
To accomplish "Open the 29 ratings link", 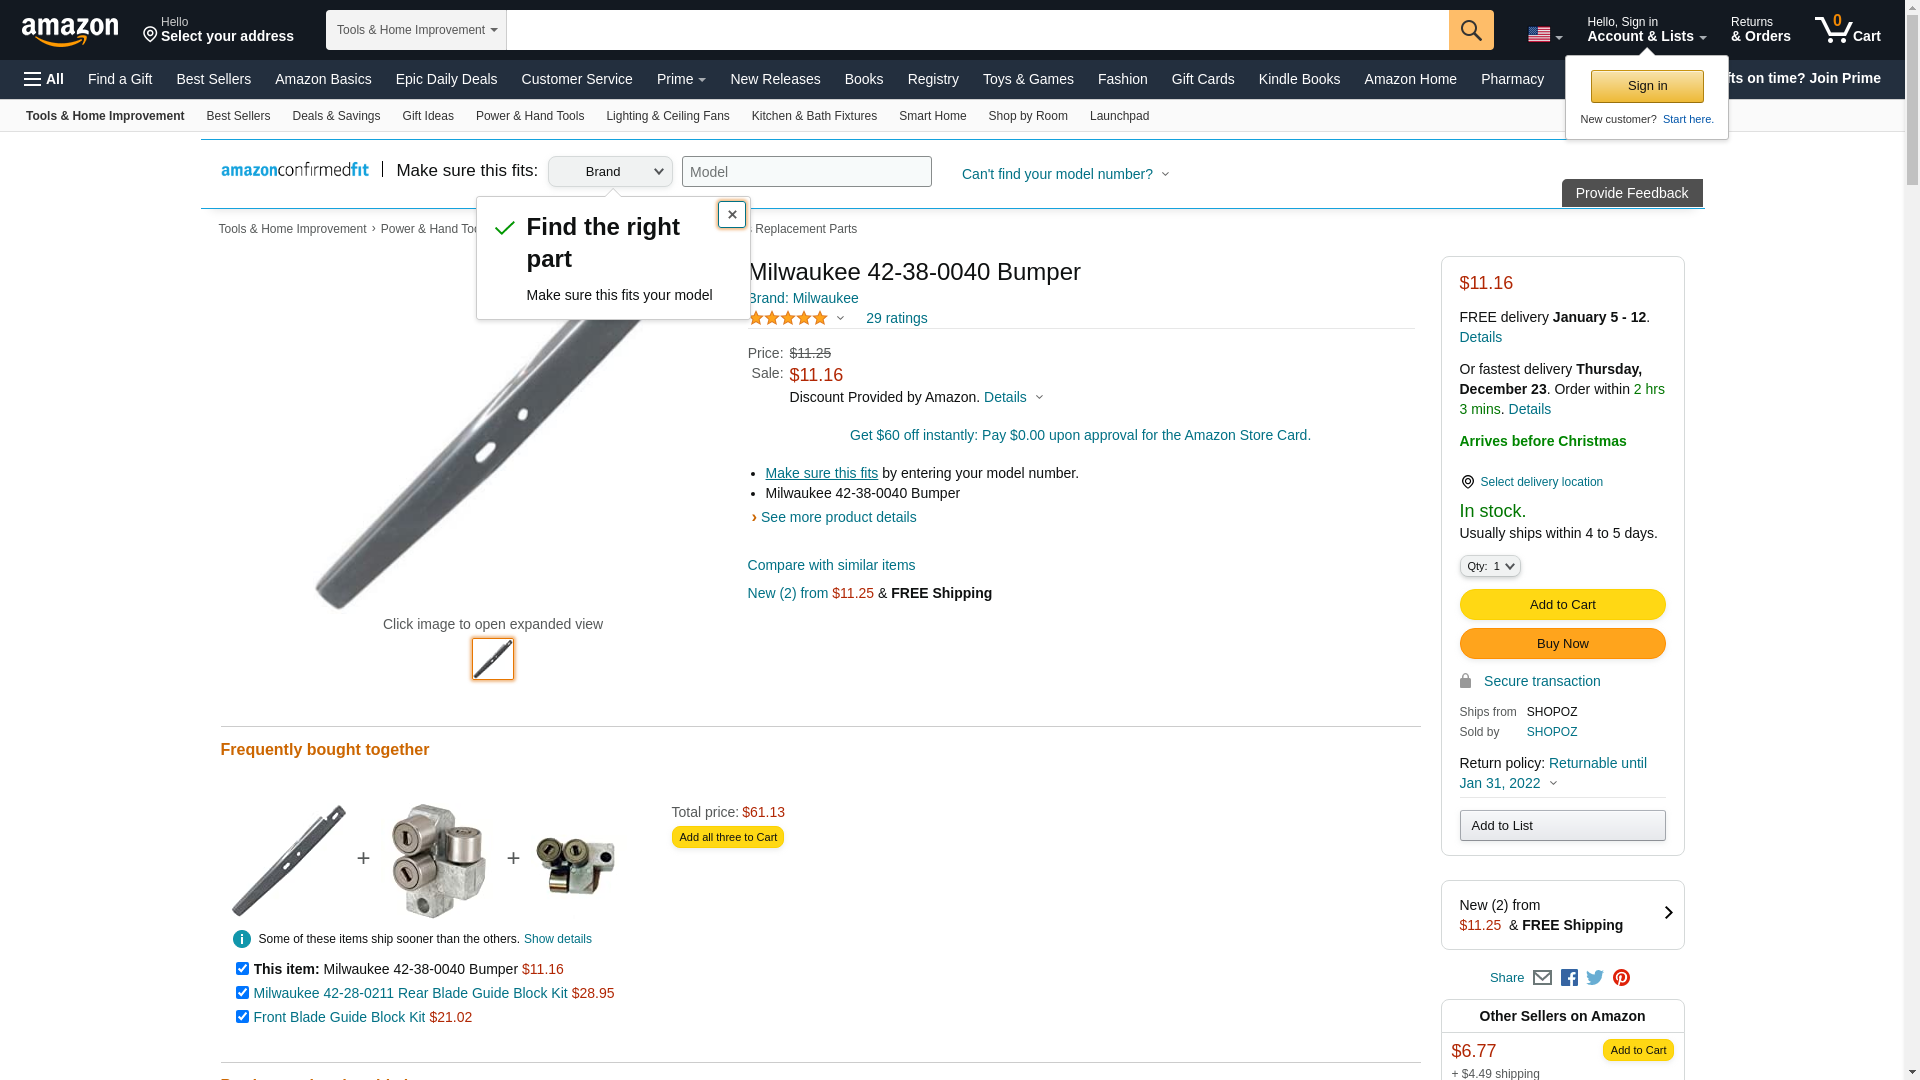I will coord(896,318).
